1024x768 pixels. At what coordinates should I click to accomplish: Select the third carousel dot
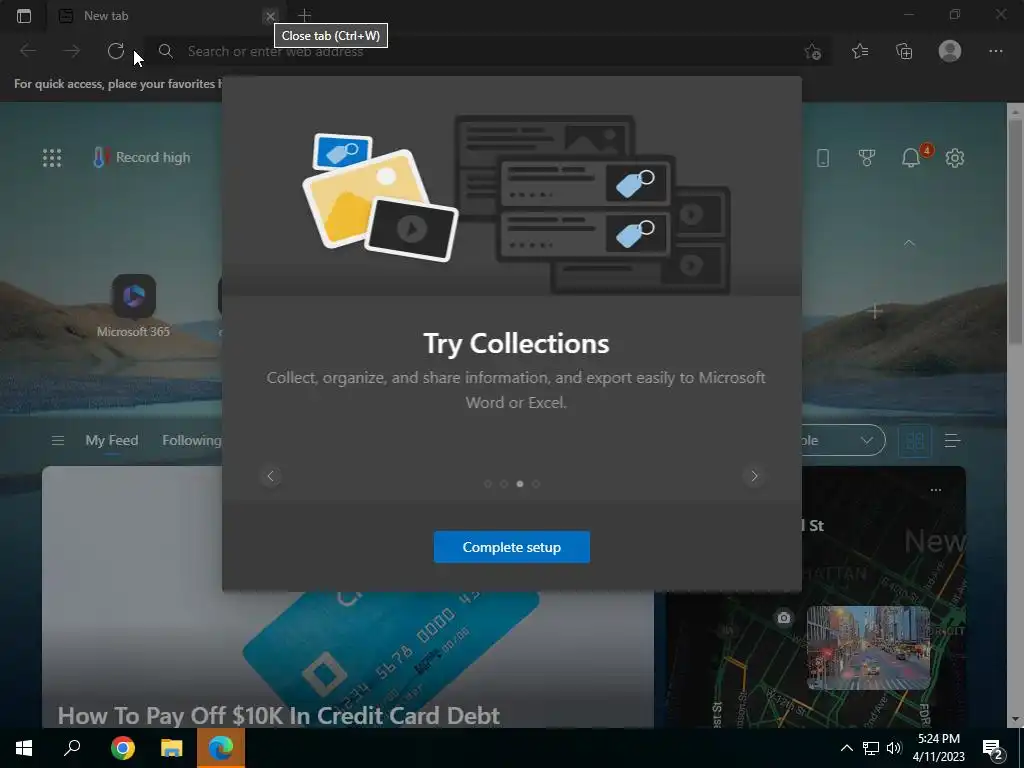[520, 484]
